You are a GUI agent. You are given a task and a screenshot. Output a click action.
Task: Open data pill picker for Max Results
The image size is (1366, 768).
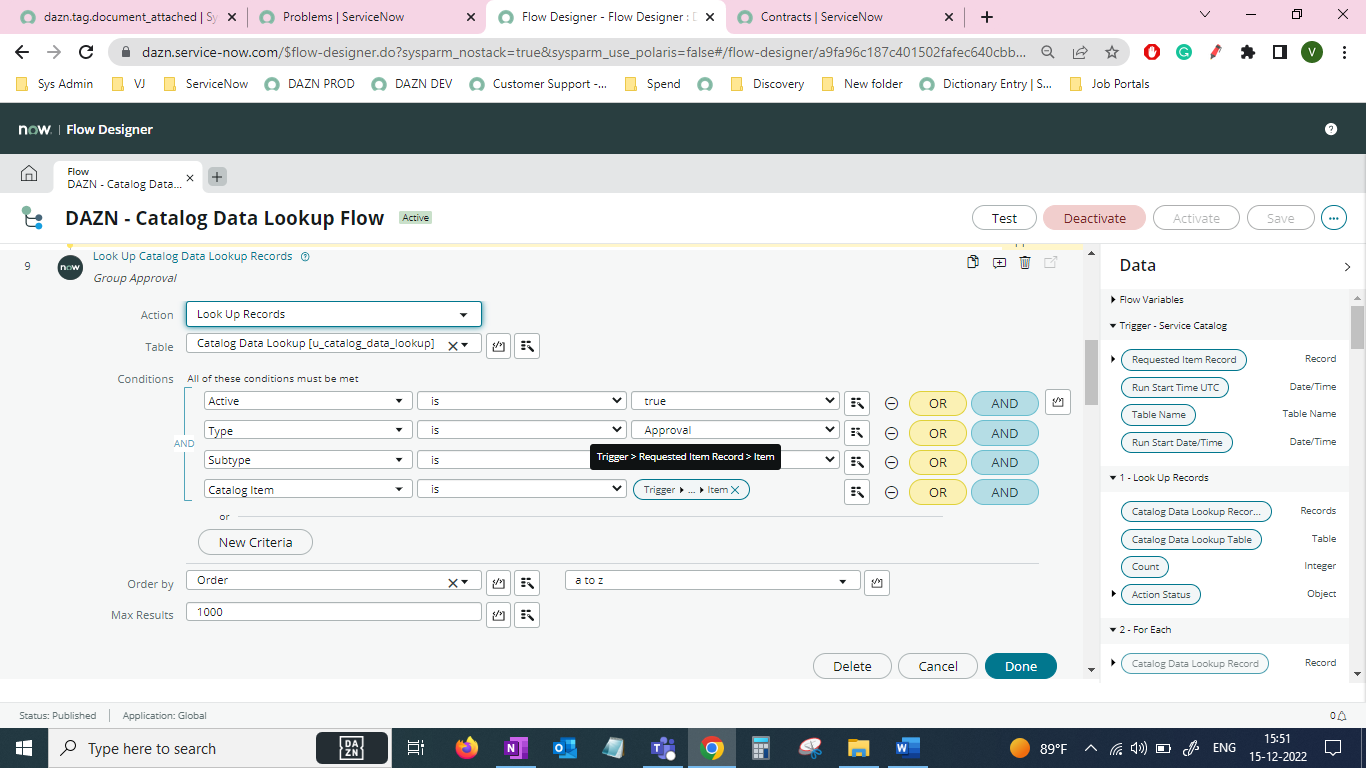point(527,615)
